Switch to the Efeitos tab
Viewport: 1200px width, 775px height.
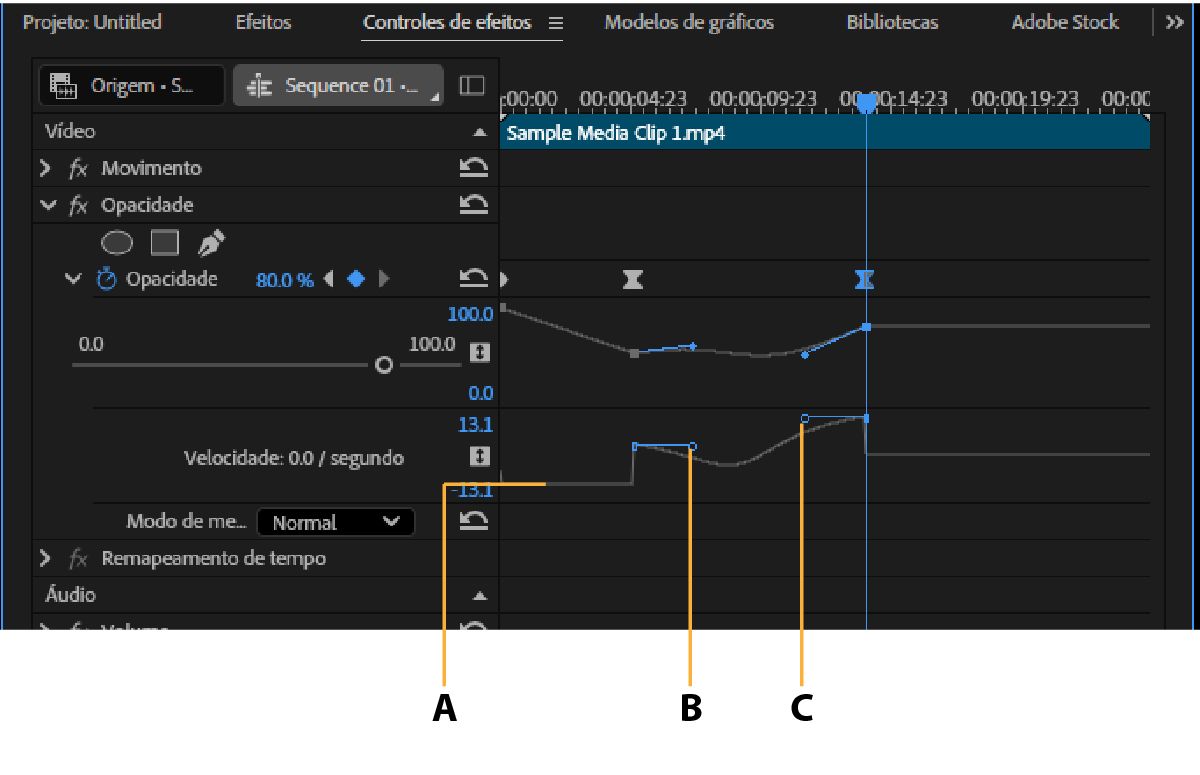point(263,22)
